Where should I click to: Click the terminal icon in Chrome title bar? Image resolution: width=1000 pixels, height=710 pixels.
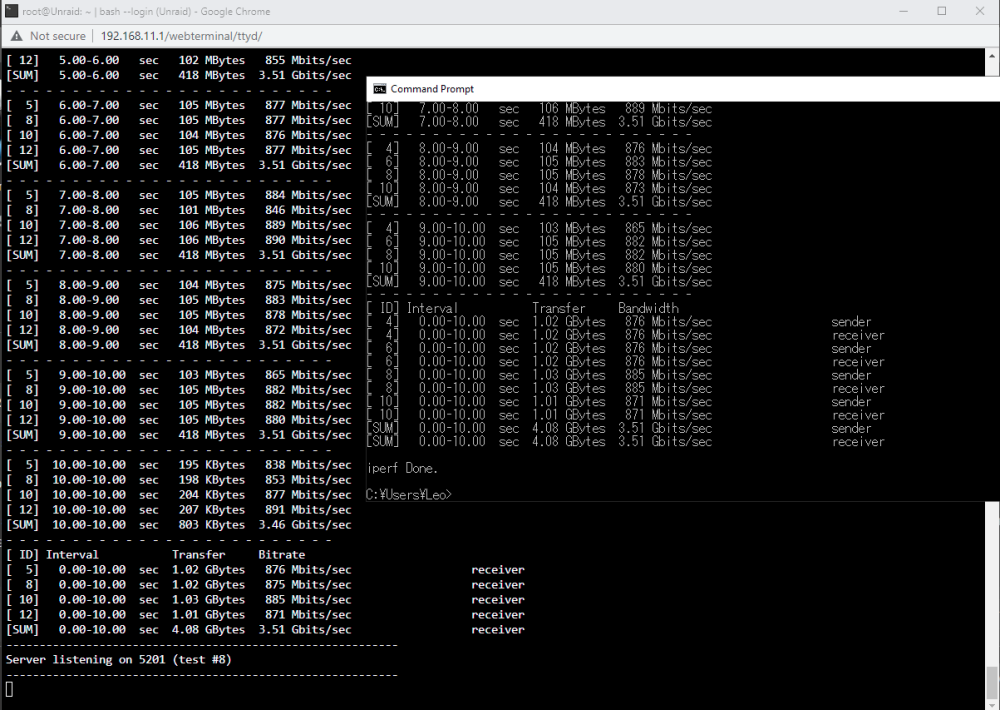point(11,11)
